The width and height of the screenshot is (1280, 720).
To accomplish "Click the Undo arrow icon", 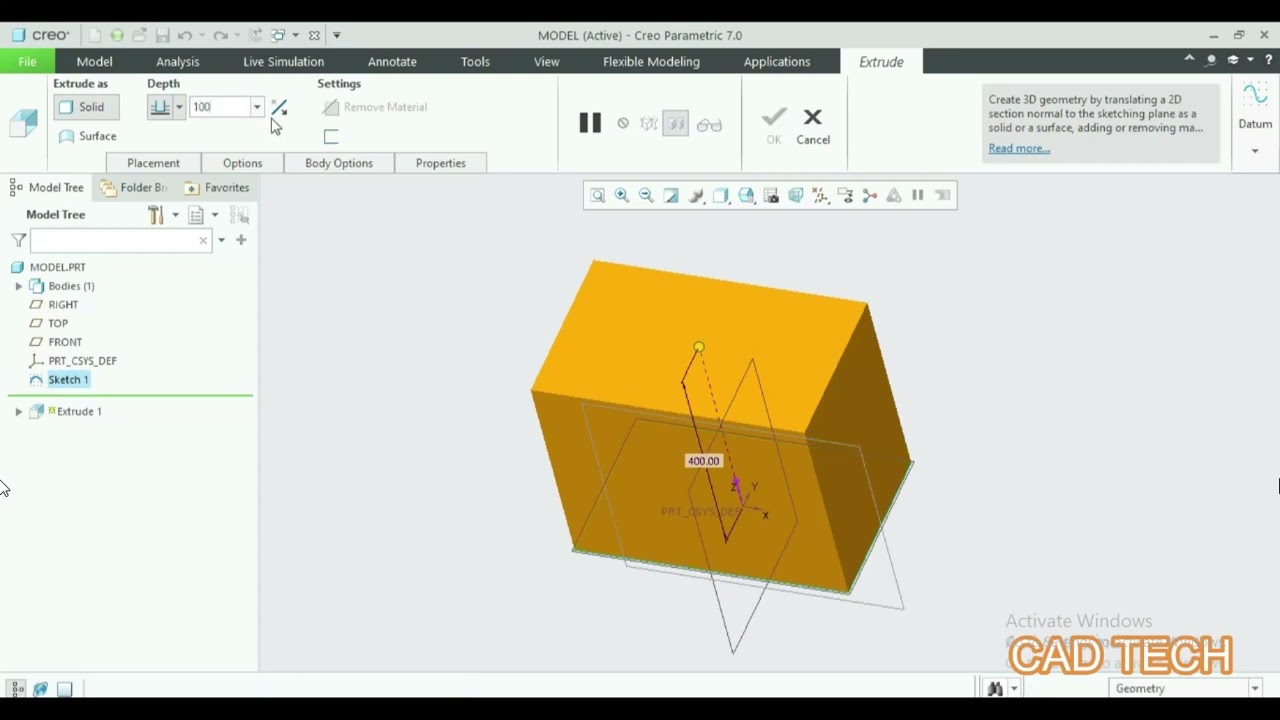I will click(x=184, y=35).
